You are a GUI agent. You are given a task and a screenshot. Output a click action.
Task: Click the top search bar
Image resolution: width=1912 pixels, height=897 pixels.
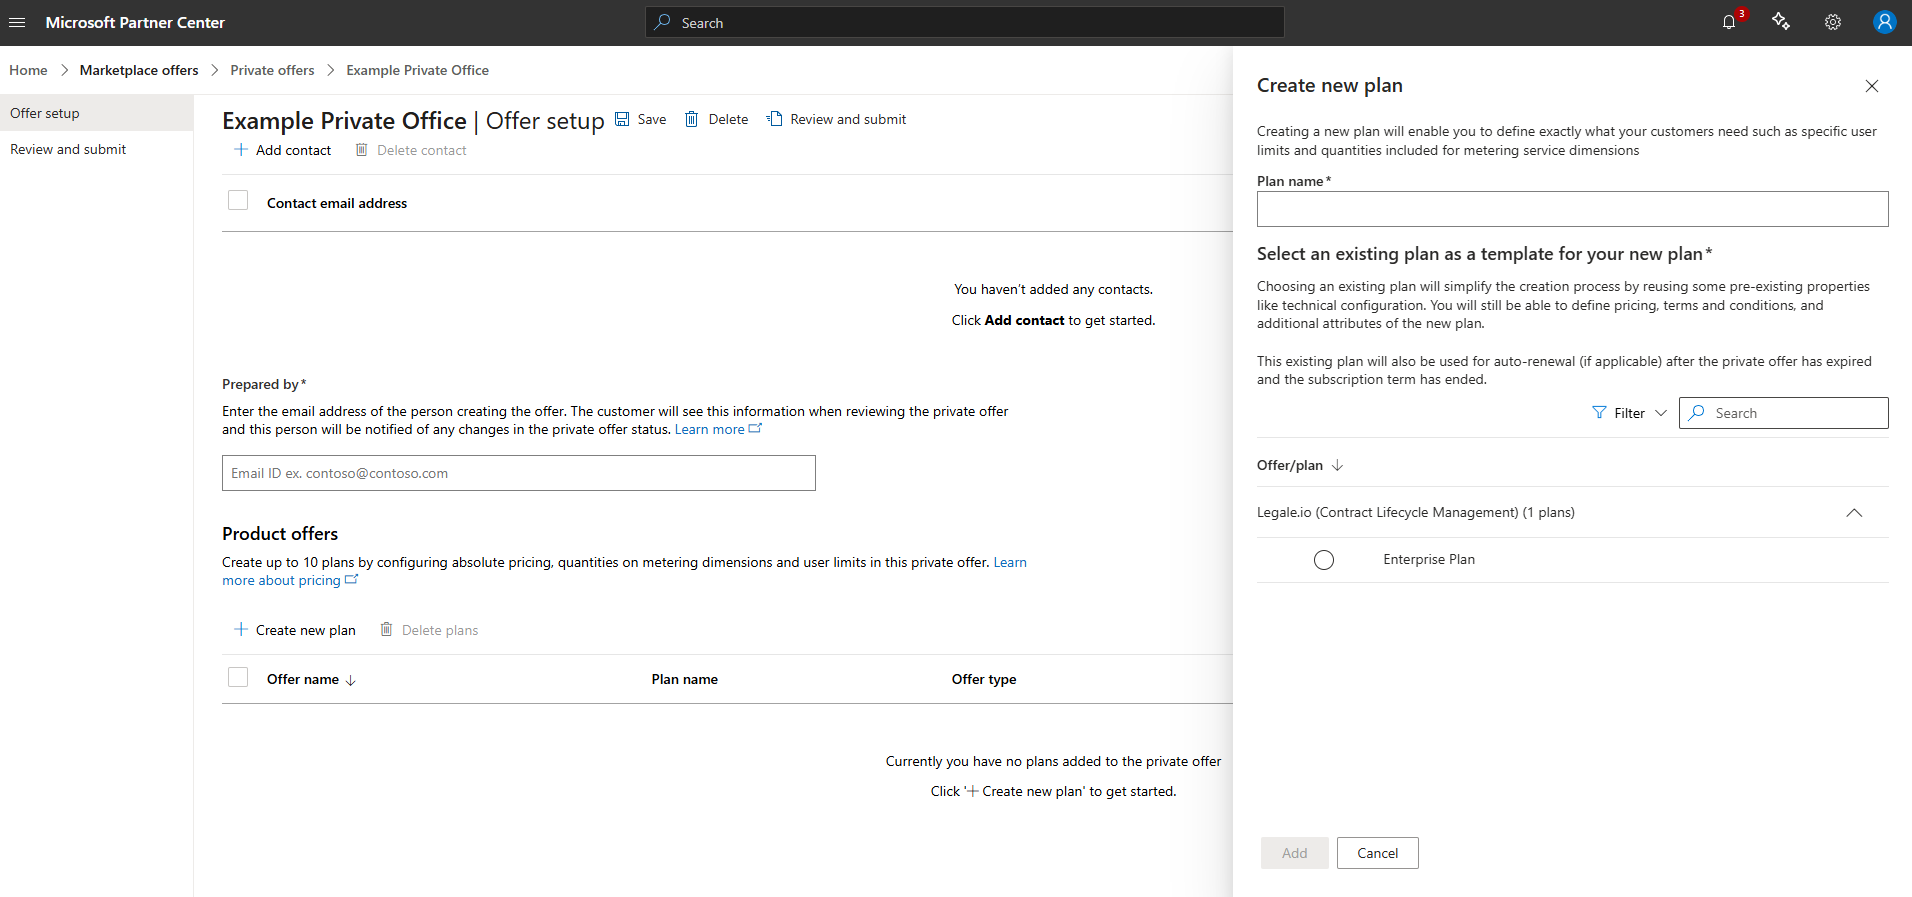pos(965,22)
